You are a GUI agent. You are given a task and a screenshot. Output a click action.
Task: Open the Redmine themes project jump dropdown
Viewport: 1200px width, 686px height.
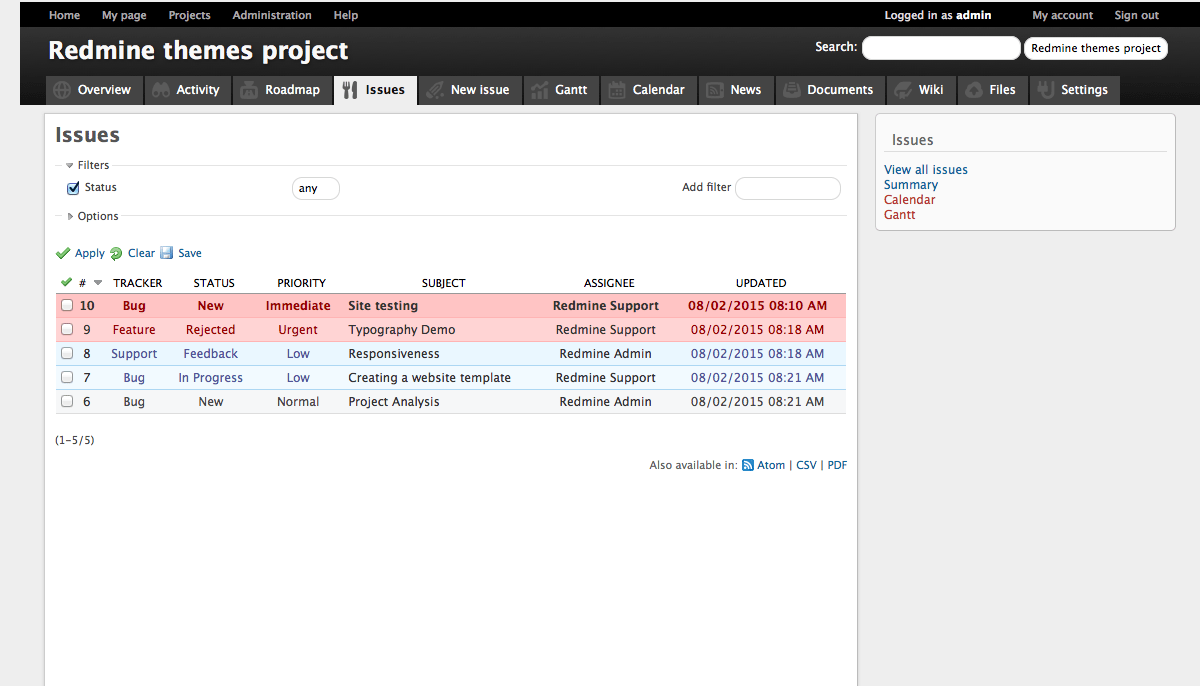tap(1096, 48)
